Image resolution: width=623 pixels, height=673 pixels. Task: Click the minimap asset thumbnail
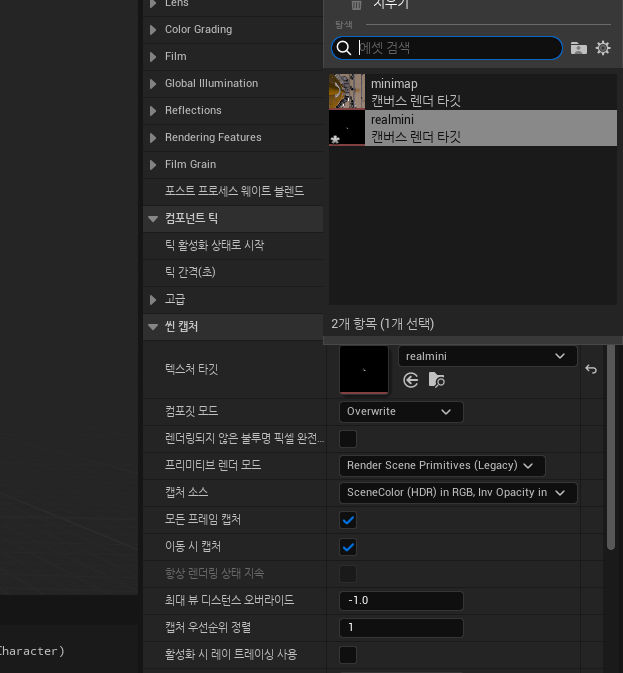(x=347, y=91)
